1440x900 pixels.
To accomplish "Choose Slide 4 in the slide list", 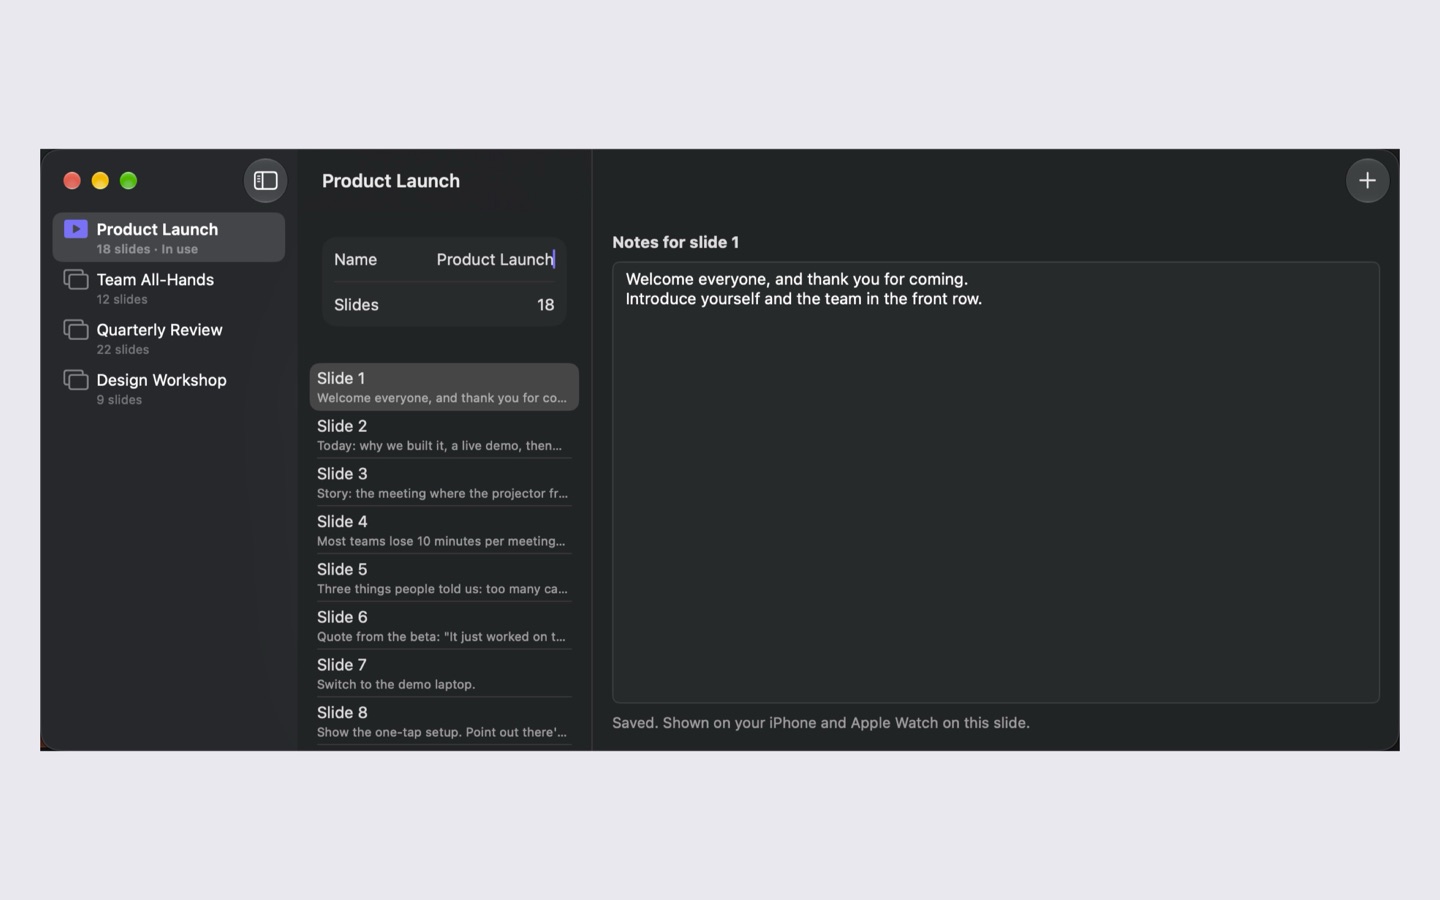I will (444, 531).
